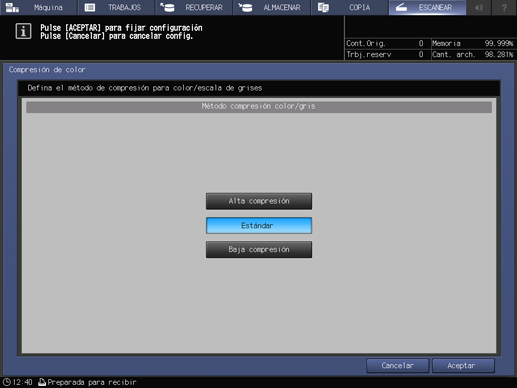Click the speaker sound icon
Image resolution: width=517 pixels, height=388 pixels.
479,7
